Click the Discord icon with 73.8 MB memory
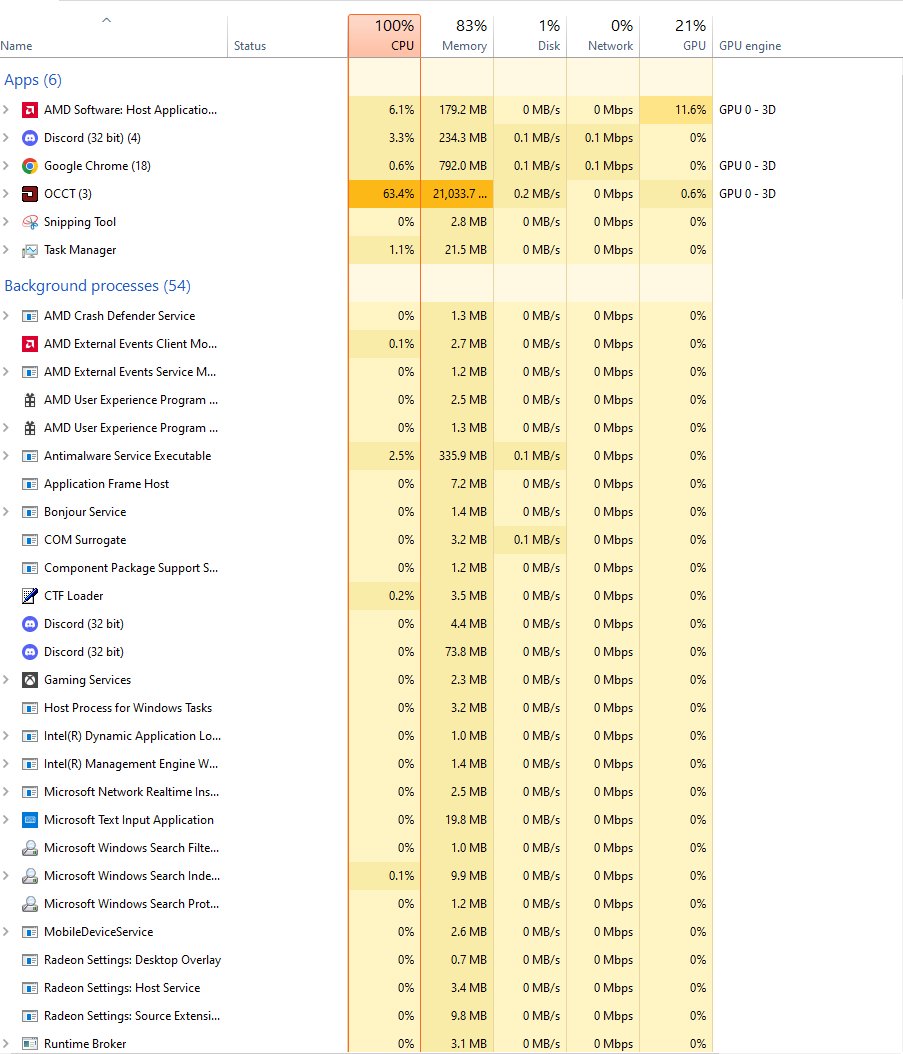Screen dimensions: 903x1054 pos(30,652)
